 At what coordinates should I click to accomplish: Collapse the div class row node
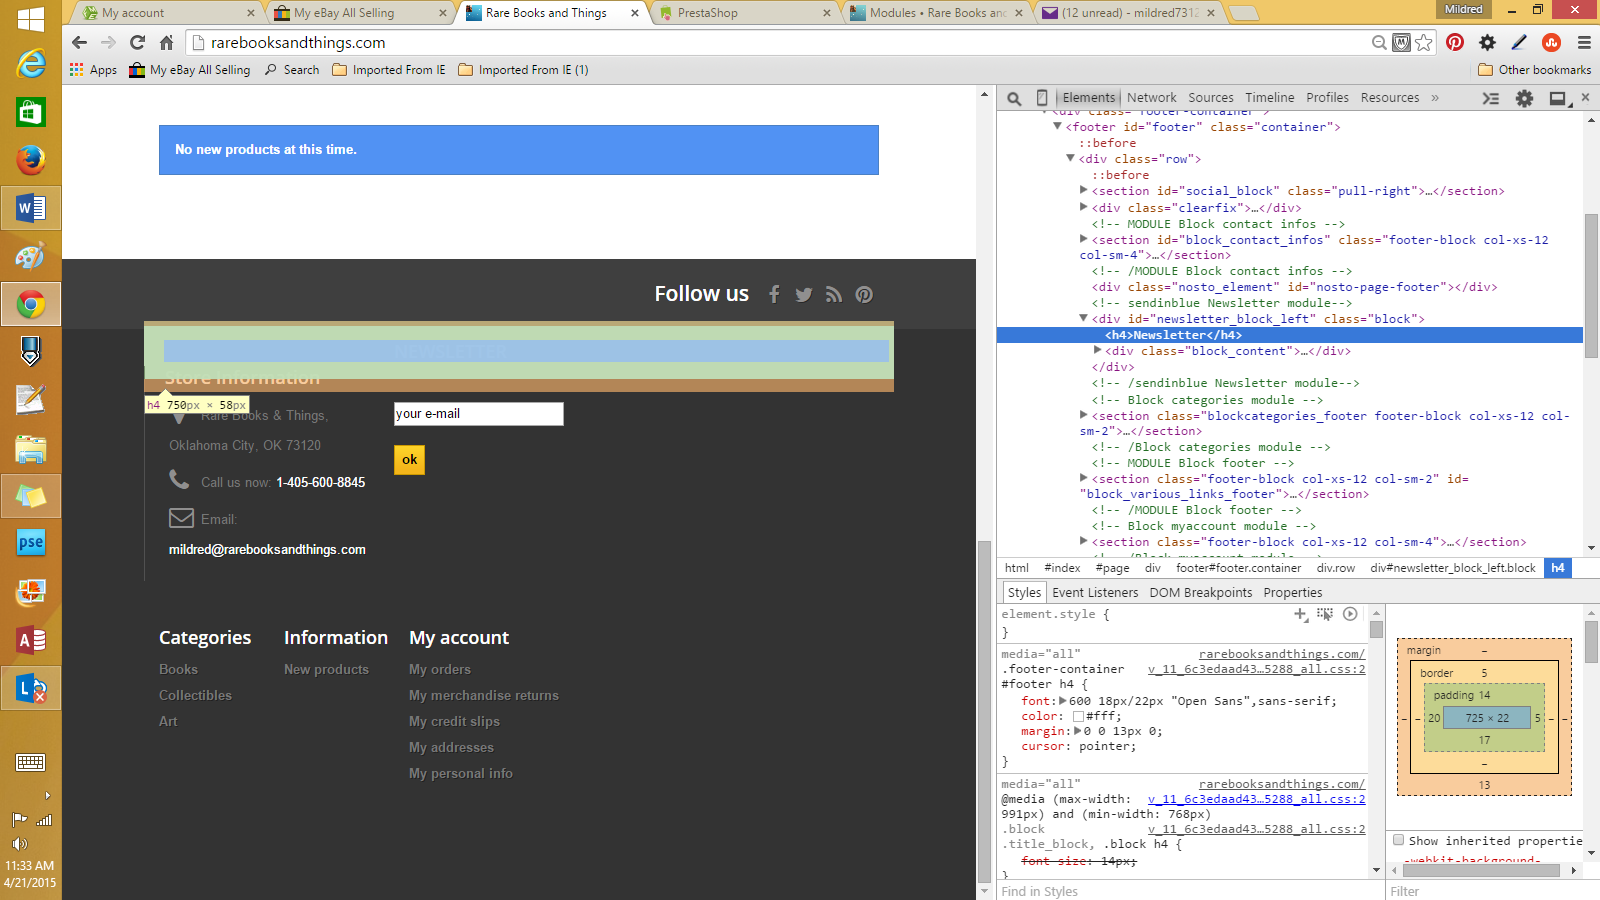point(1070,159)
